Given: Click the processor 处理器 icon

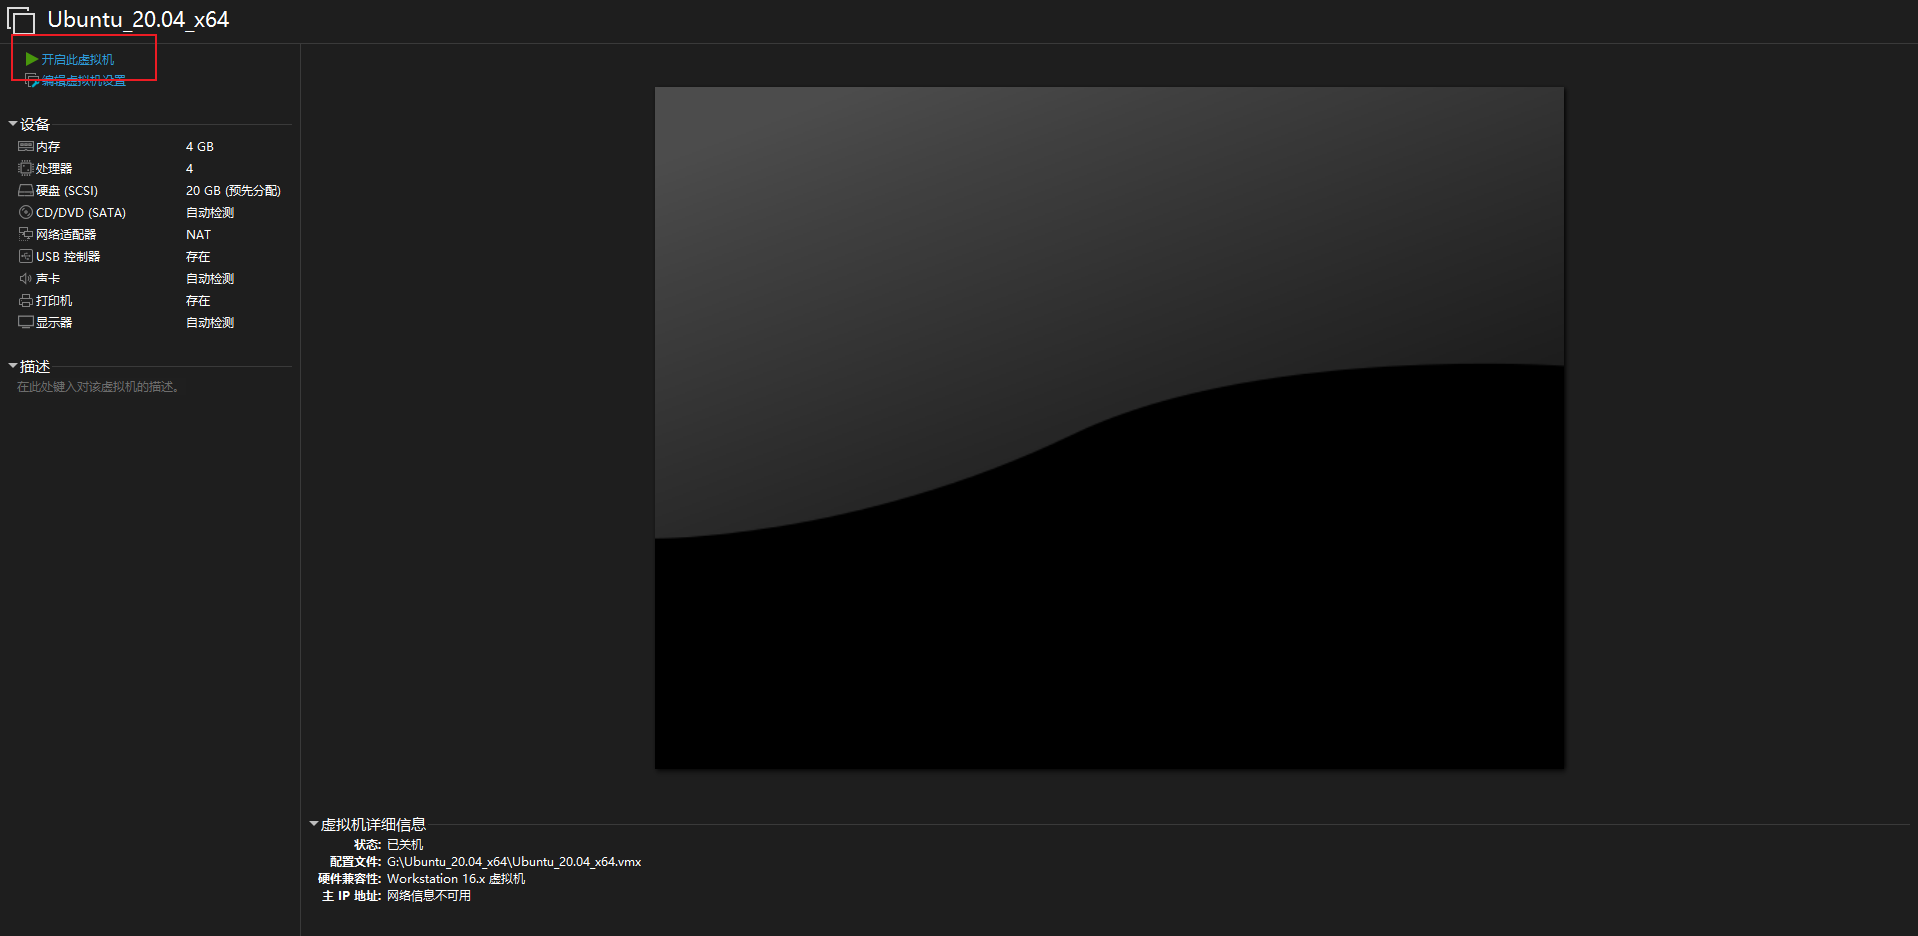Looking at the screenshot, I should coord(26,168).
